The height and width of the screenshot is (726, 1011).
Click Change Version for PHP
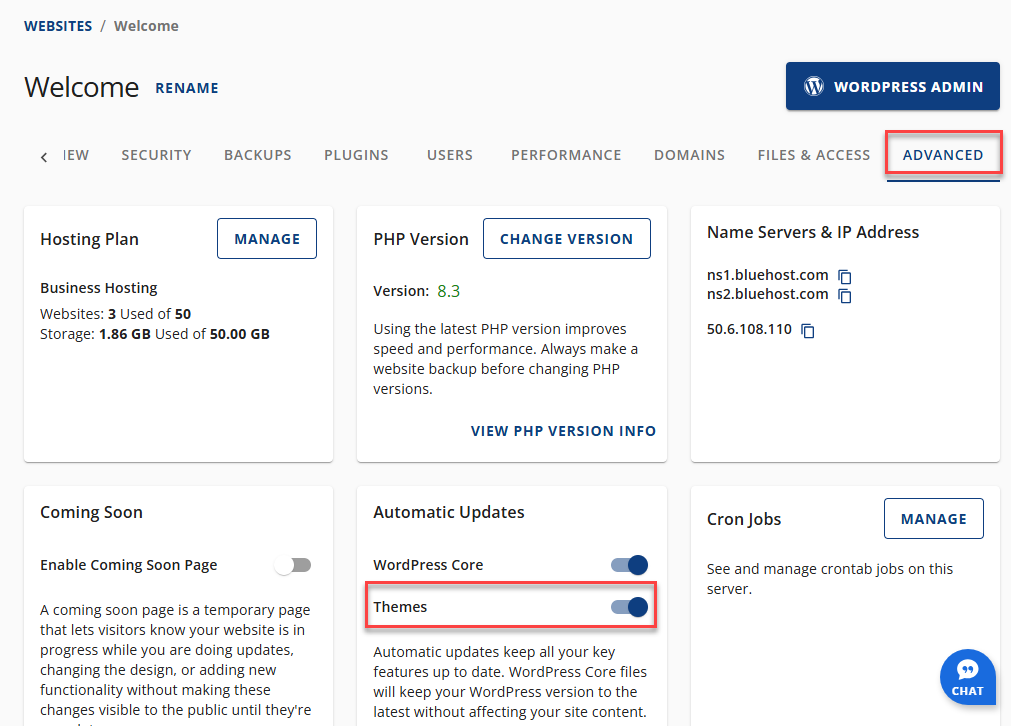tap(566, 238)
